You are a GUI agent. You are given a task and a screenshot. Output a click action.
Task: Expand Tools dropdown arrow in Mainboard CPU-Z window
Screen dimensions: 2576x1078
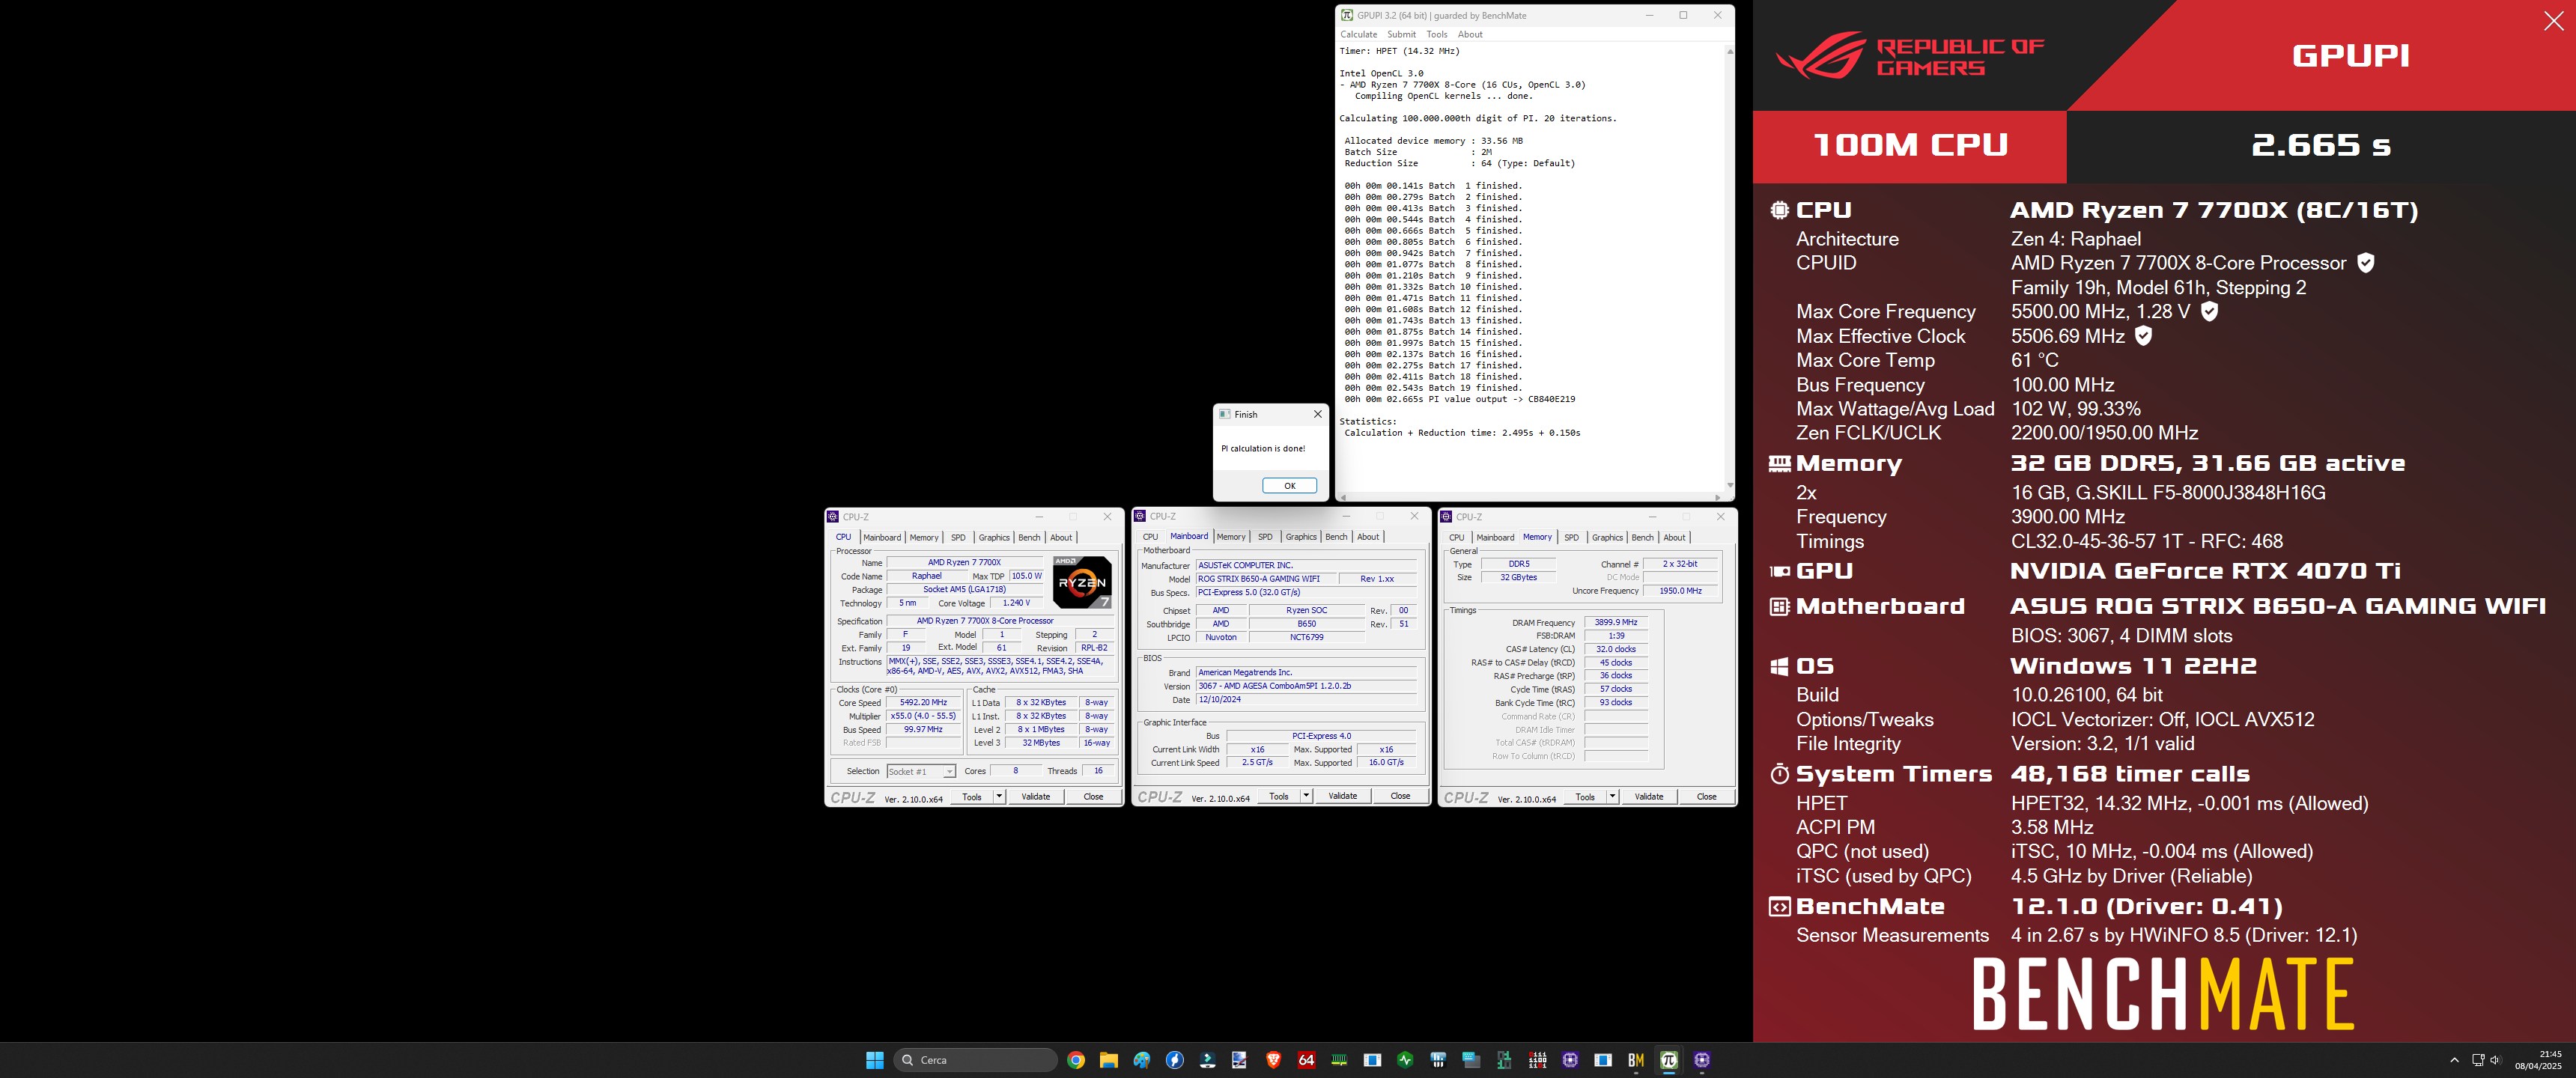[x=1305, y=796]
